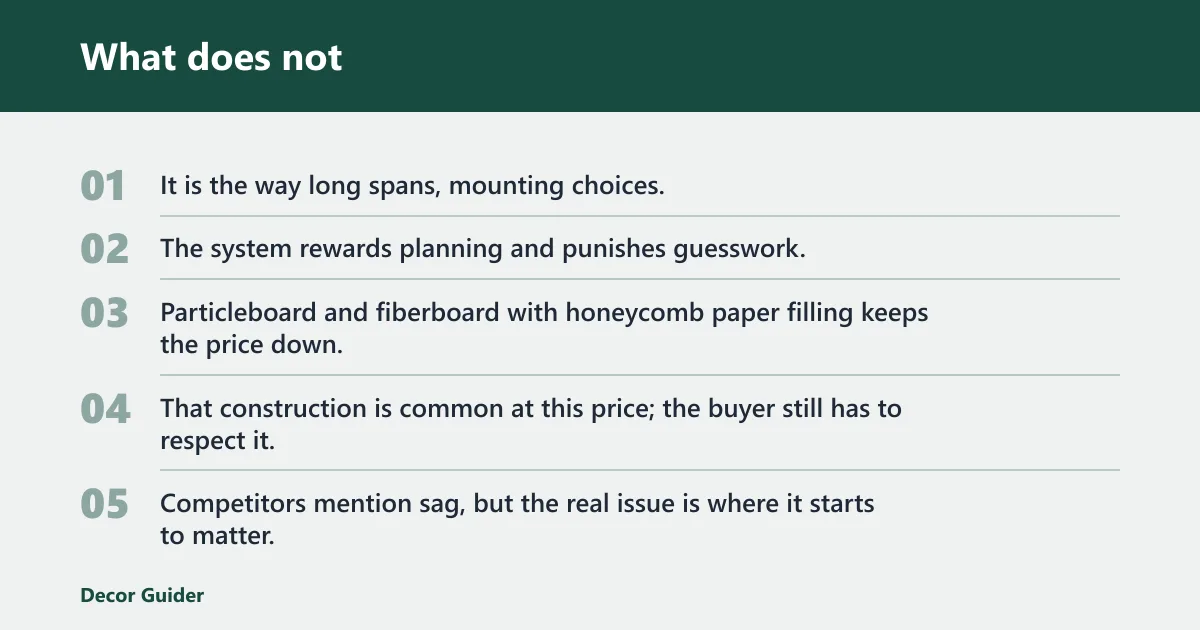Select the number 03 marker

coord(104,313)
